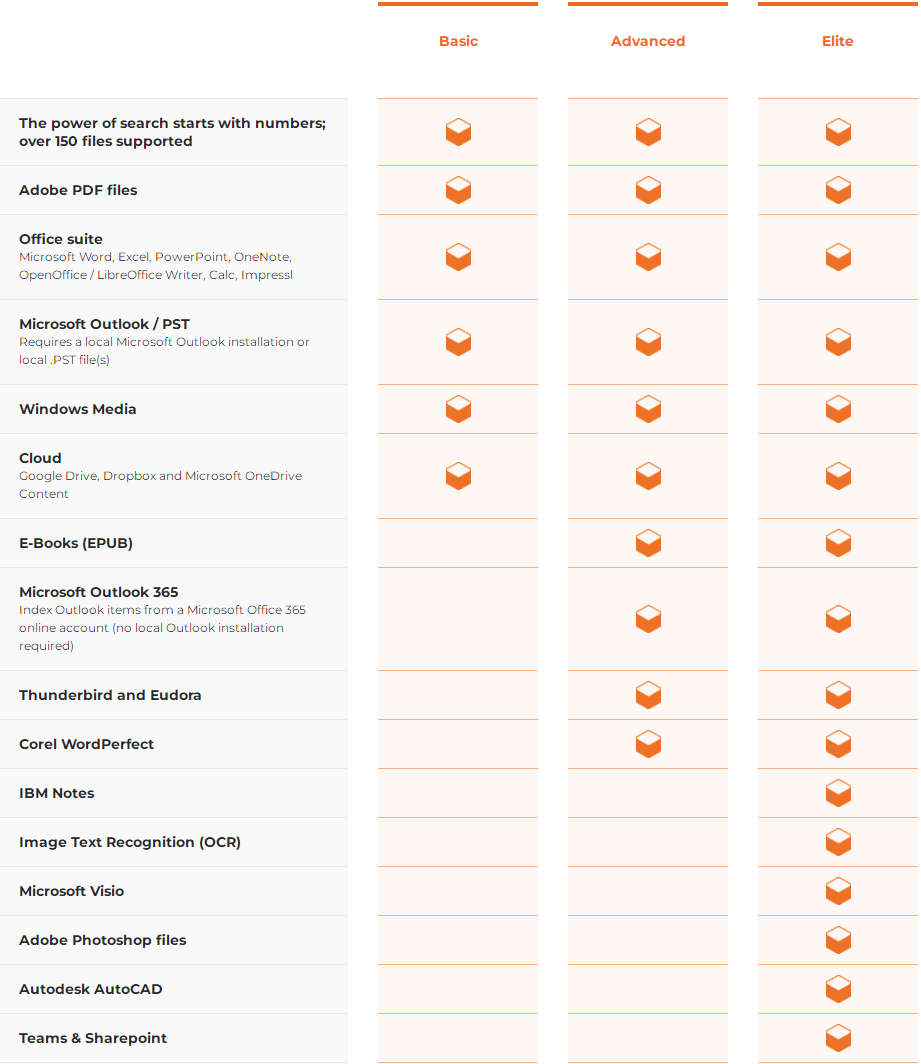Screen dimensions: 921x1064
Task: Click the Elite icon for Adobe Photoshop files
Action: tap(838, 940)
